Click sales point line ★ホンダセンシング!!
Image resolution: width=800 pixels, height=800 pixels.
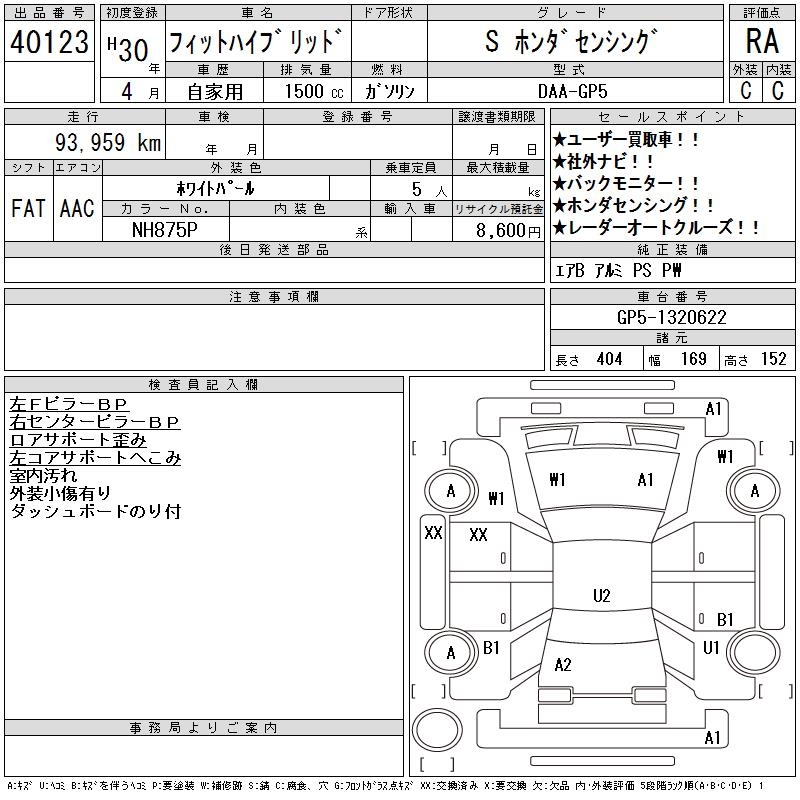tap(633, 205)
